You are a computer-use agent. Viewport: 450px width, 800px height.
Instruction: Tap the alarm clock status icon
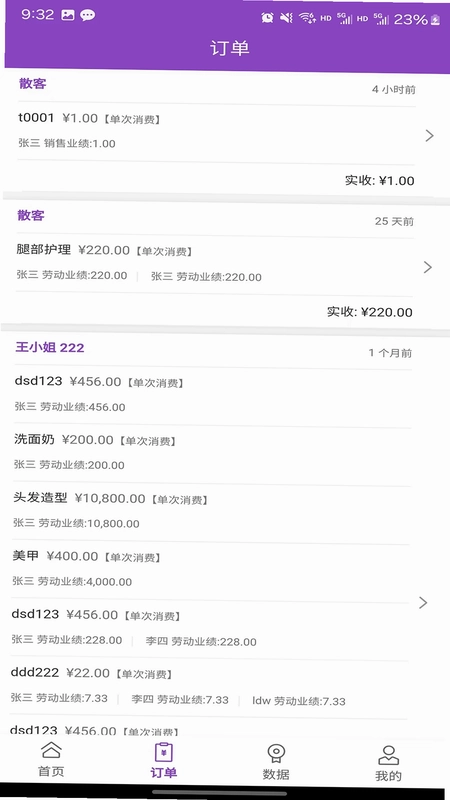point(267,18)
